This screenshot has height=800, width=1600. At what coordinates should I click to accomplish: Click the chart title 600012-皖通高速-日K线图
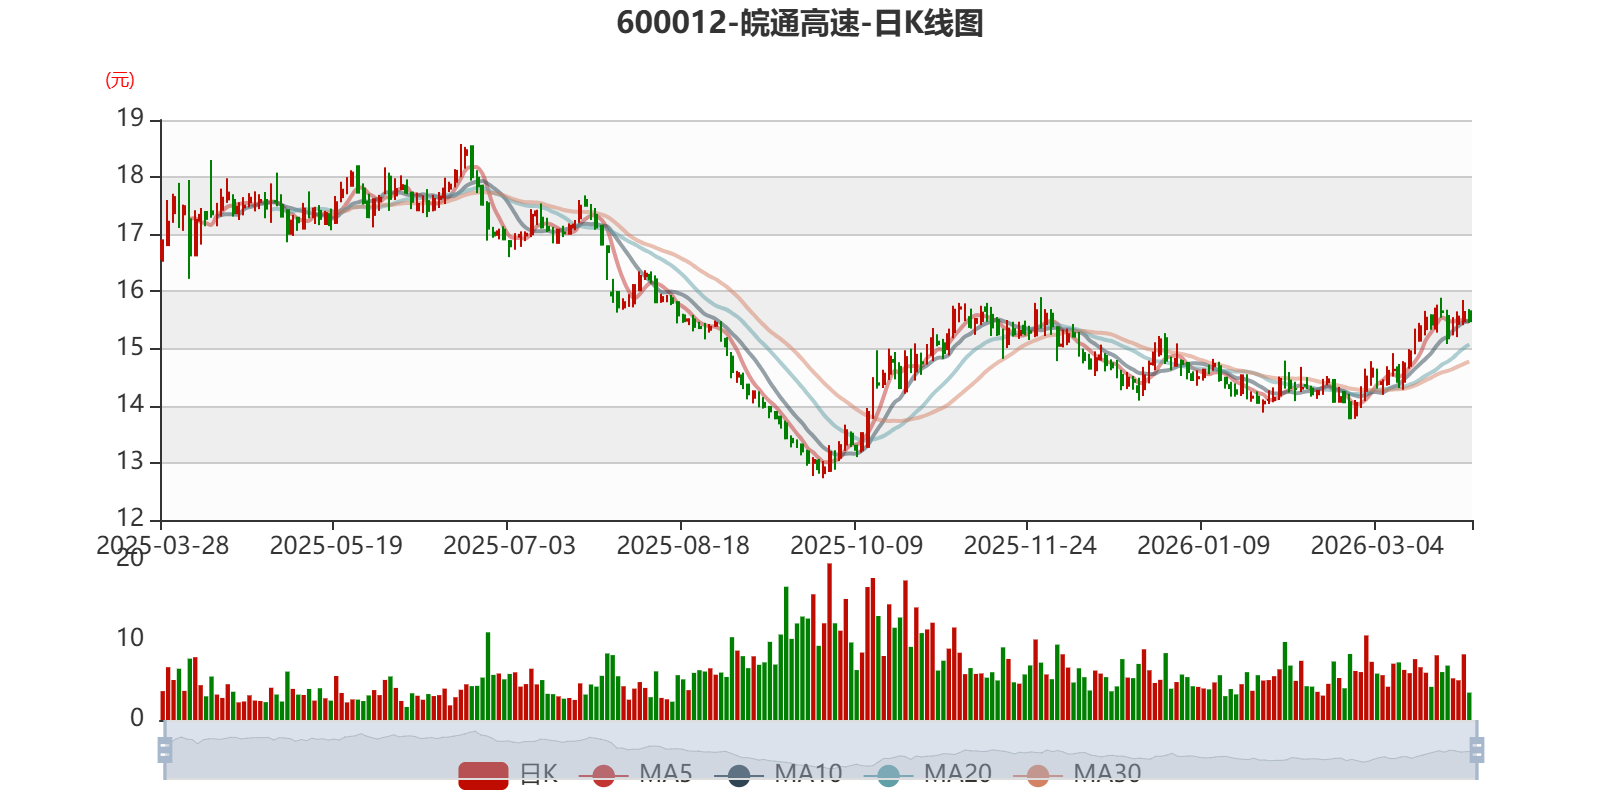tap(800, 23)
